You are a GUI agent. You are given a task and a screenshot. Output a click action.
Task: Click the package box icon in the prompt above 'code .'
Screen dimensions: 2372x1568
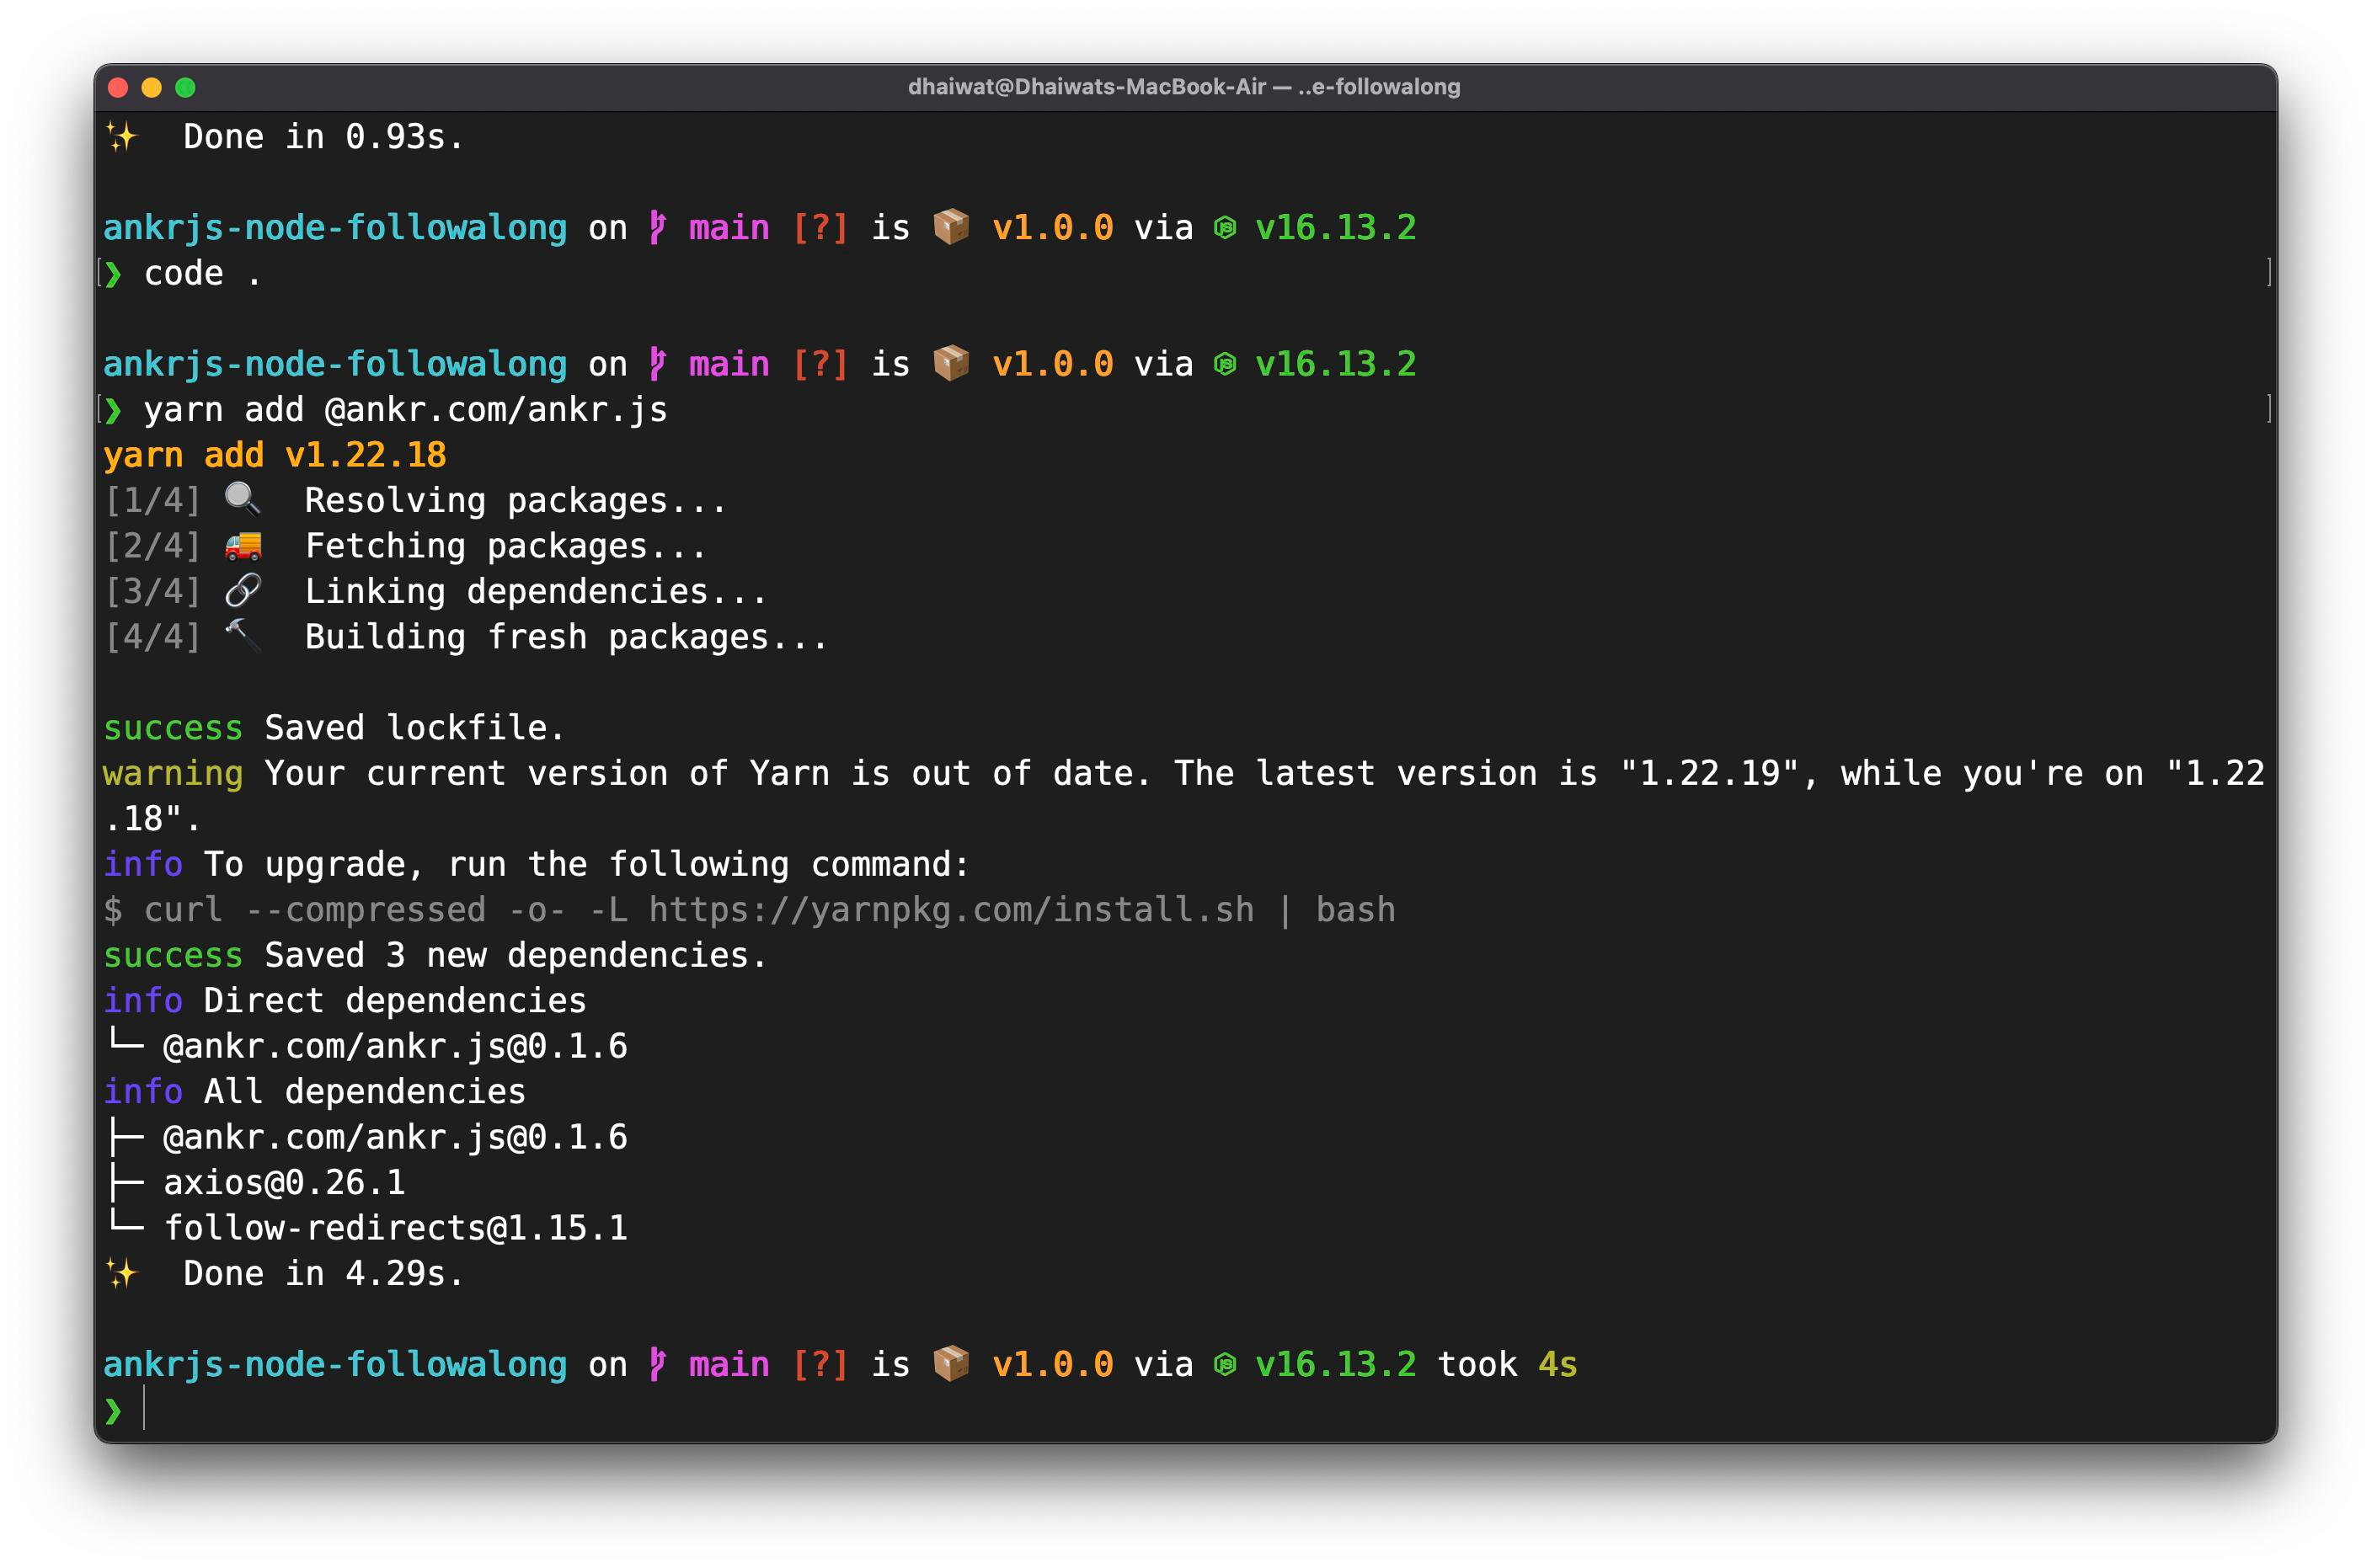point(951,227)
